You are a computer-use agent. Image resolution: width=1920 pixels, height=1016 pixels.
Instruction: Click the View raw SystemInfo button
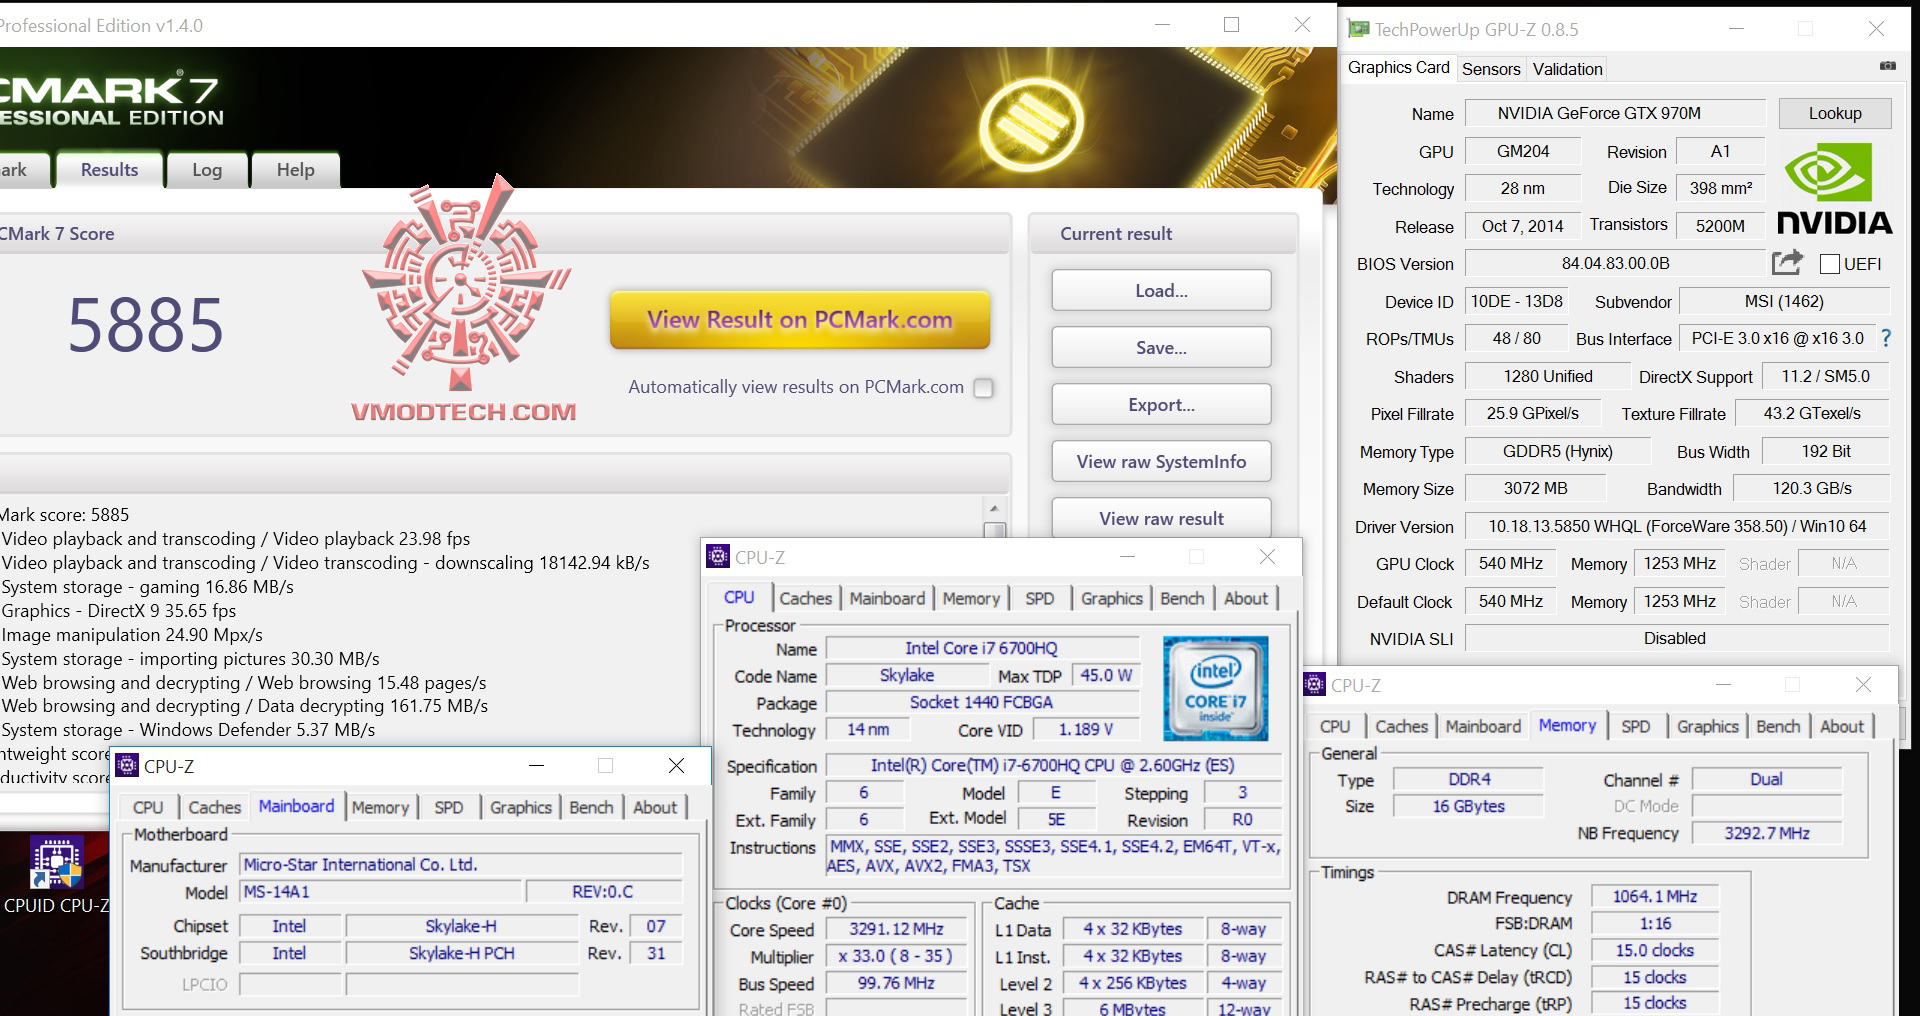[x=1161, y=462]
